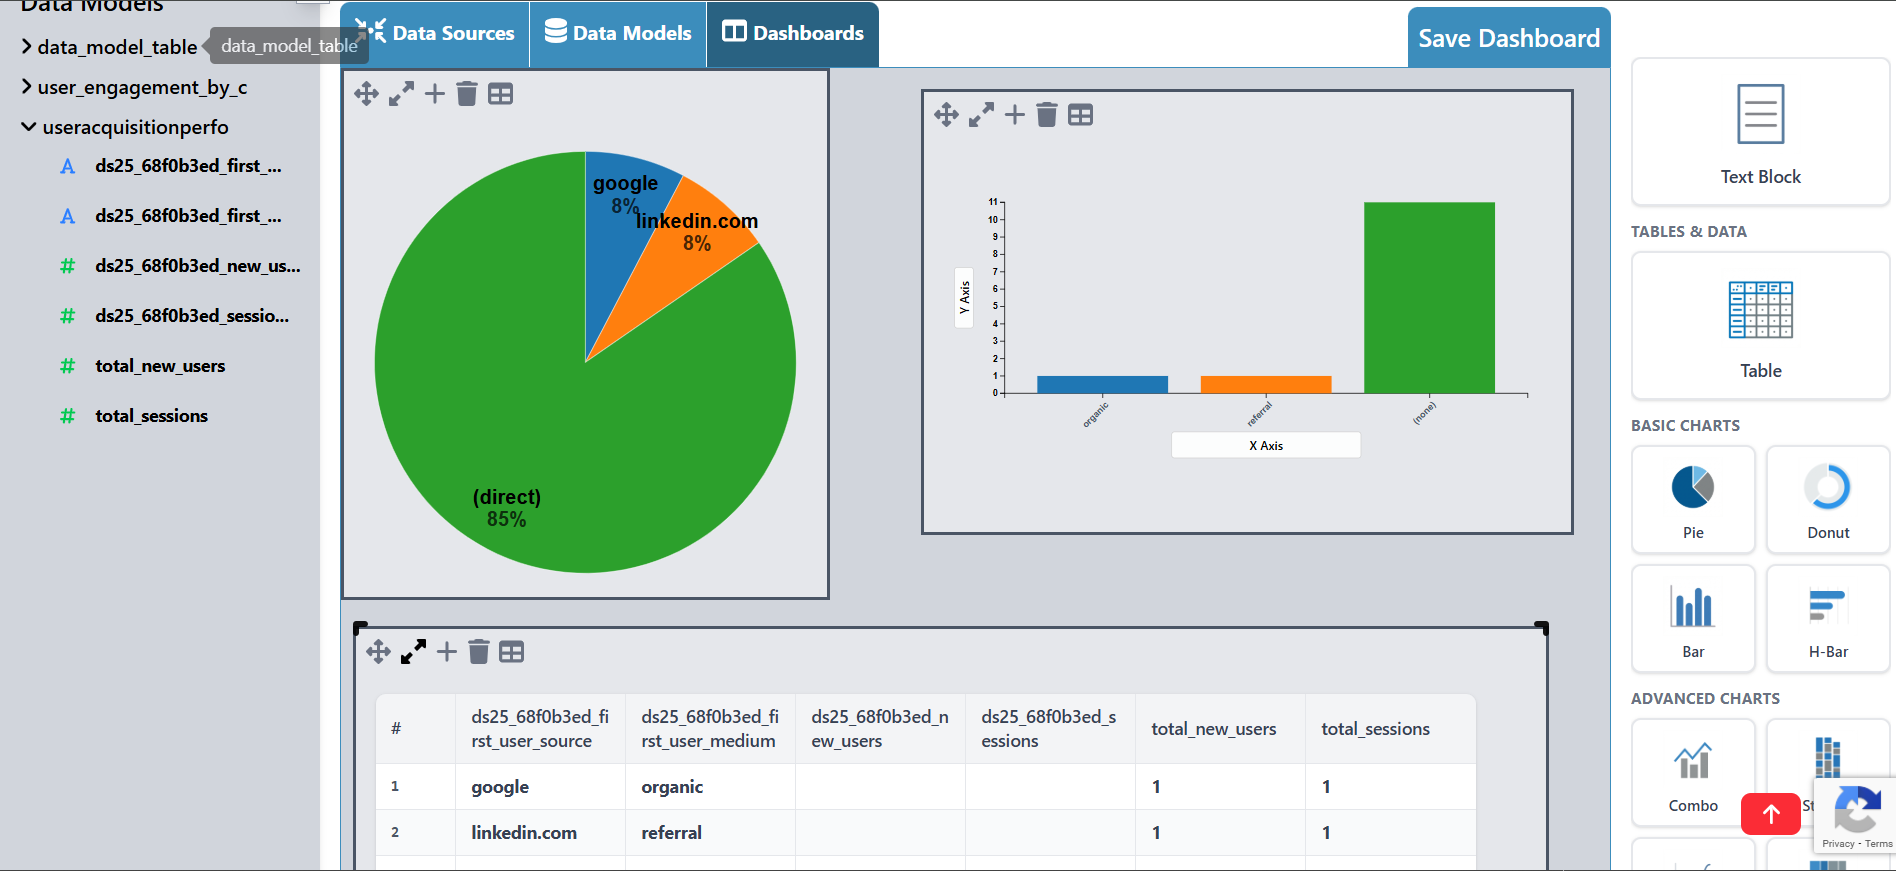Expand the data_model_table tree node
Viewport: 1896px width, 871px height.
[27, 47]
